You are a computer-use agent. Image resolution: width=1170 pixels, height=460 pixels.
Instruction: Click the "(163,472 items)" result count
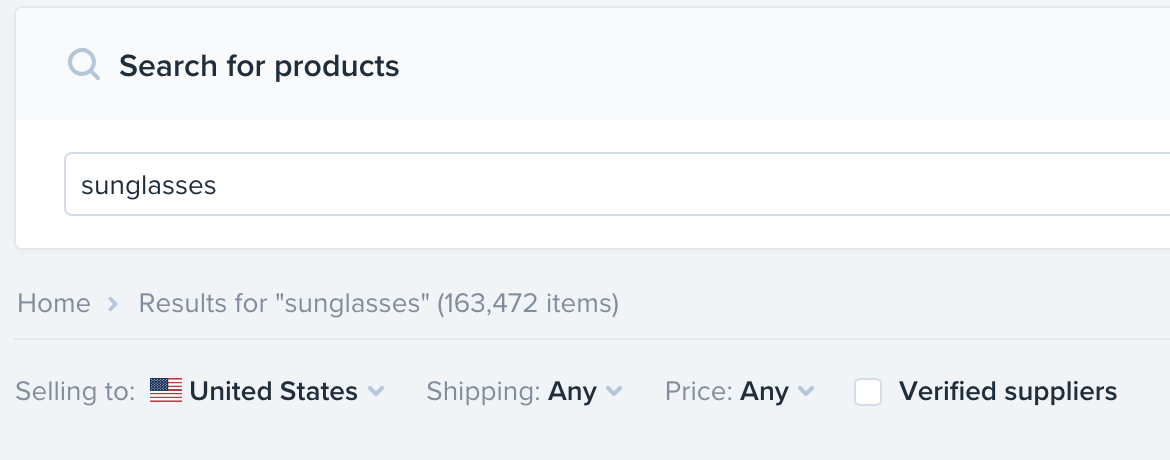[x=528, y=303]
